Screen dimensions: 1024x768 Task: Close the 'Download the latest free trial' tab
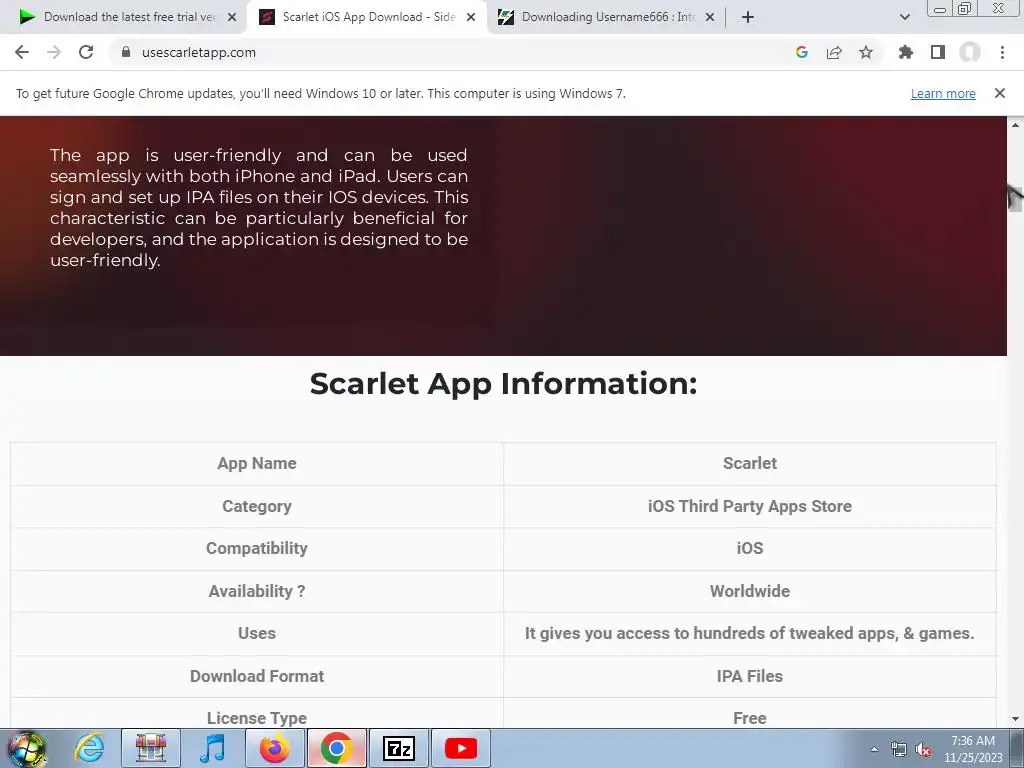pos(232,17)
